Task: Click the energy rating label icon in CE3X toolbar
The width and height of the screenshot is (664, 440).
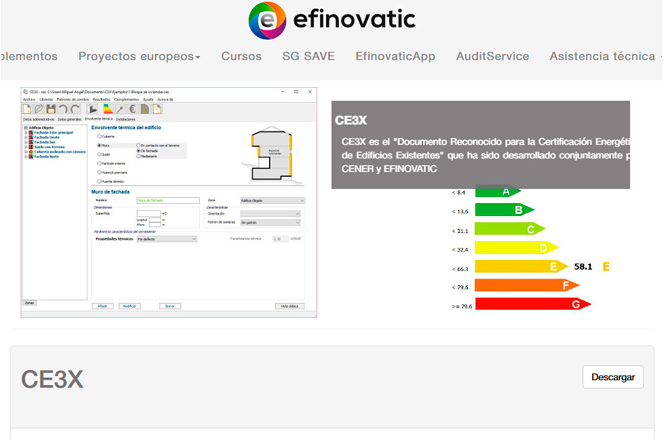Action: [108, 109]
